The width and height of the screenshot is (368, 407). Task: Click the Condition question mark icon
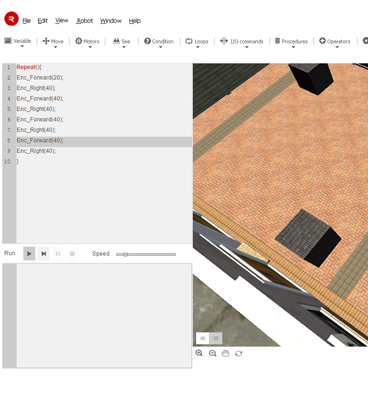[x=147, y=41]
